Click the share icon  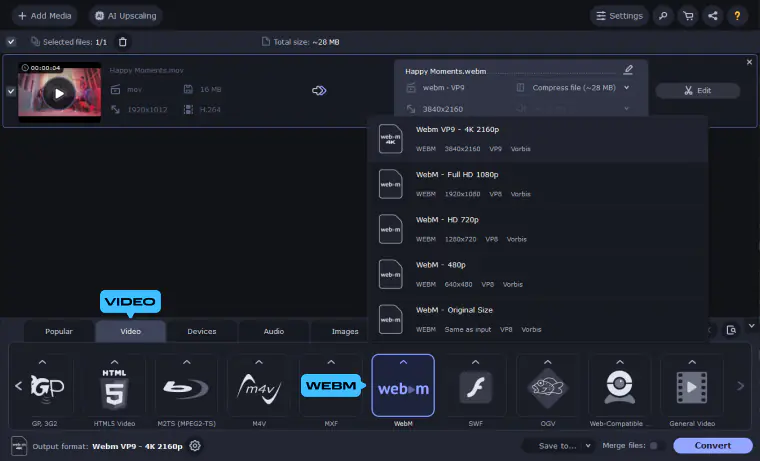[712, 16]
